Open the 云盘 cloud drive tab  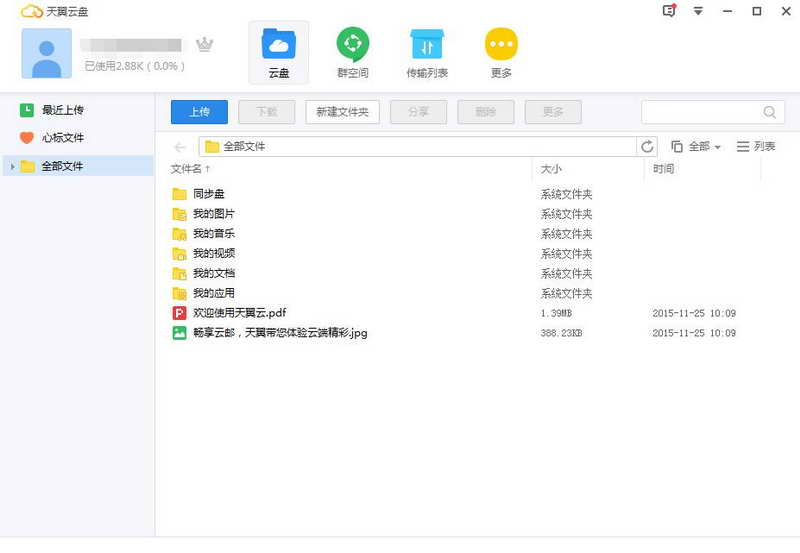278,53
